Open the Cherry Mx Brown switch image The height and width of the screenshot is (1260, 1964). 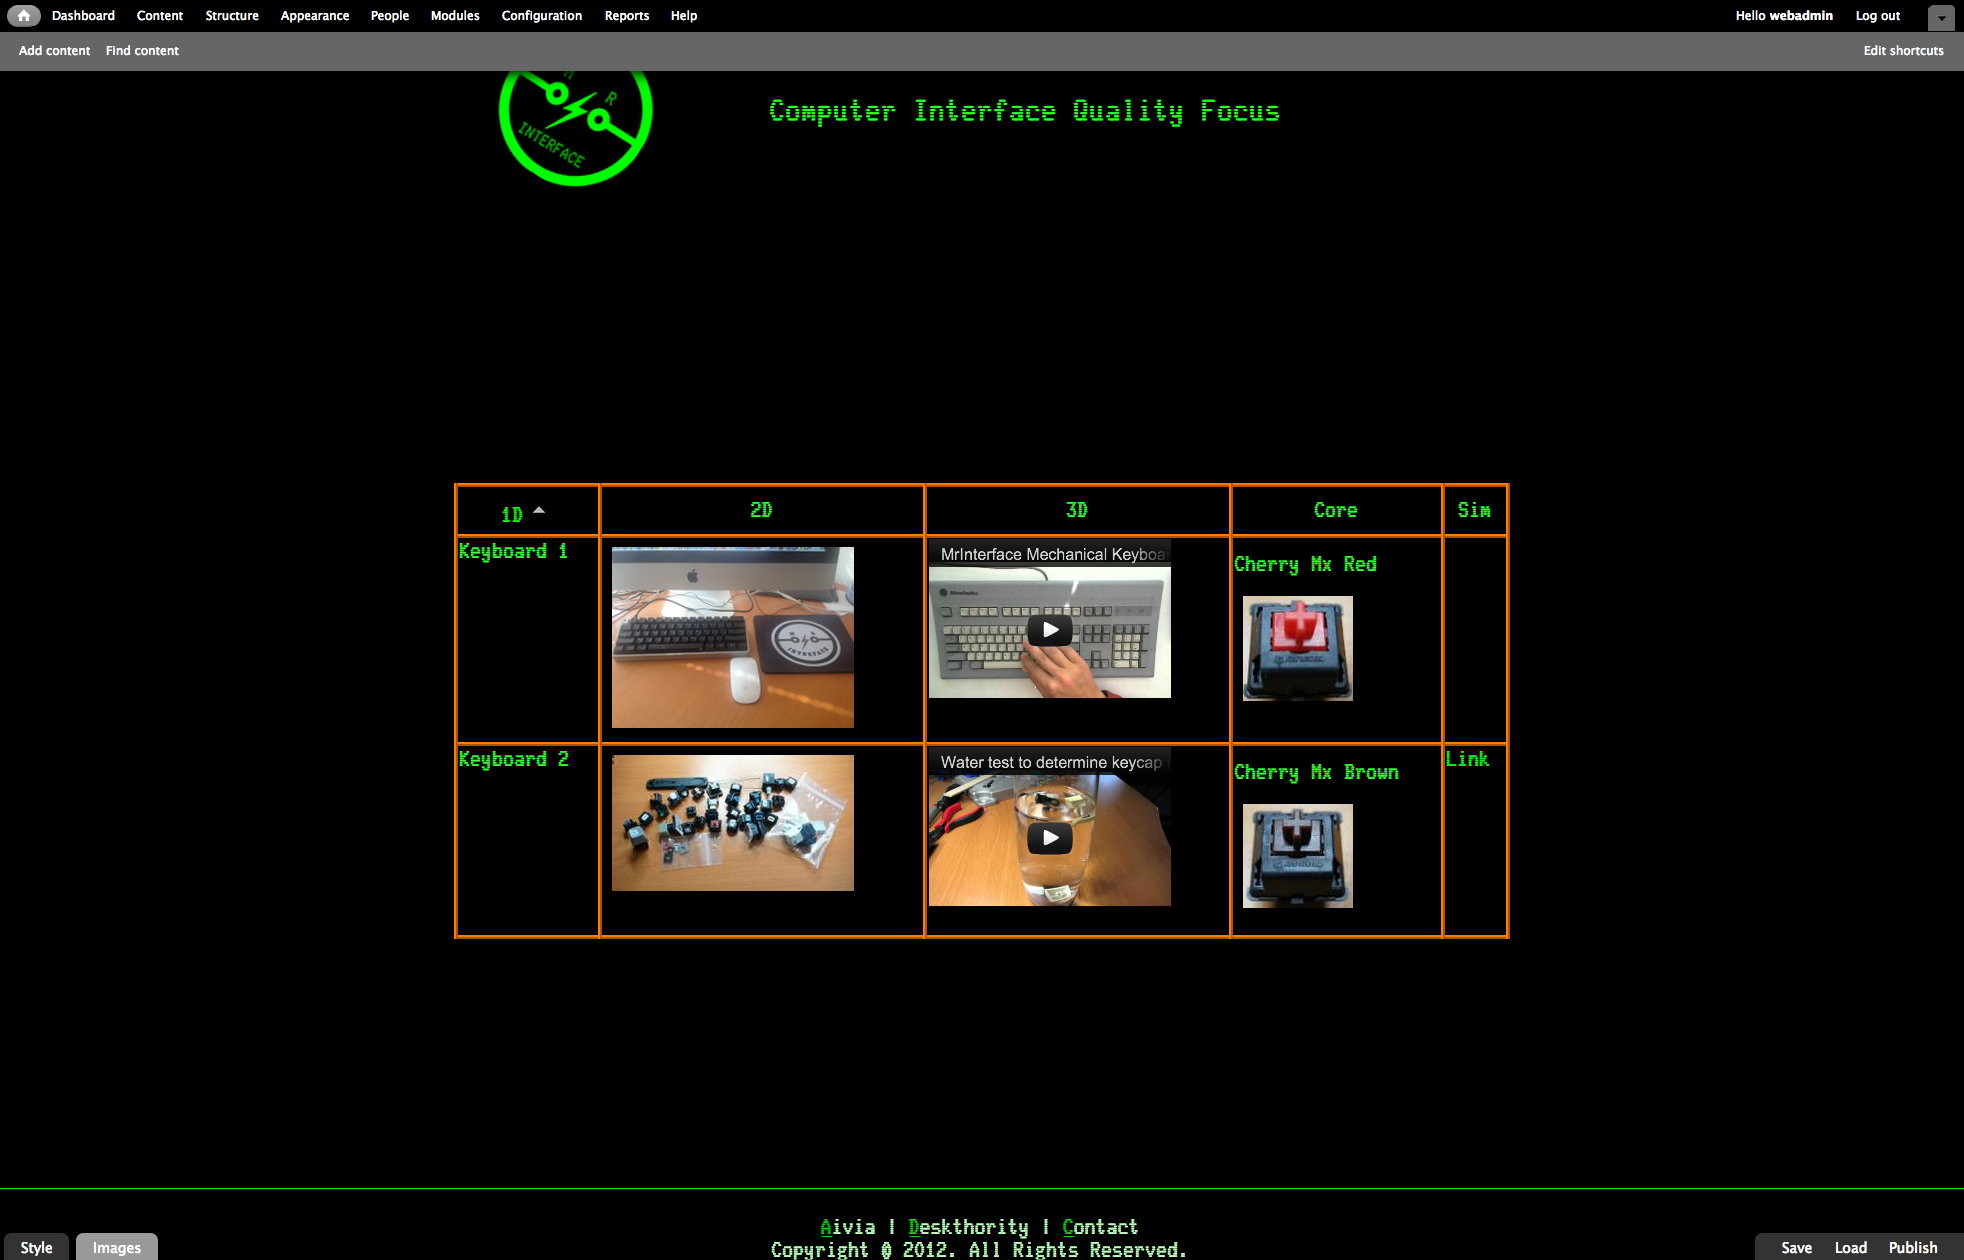pos(1296,856)
